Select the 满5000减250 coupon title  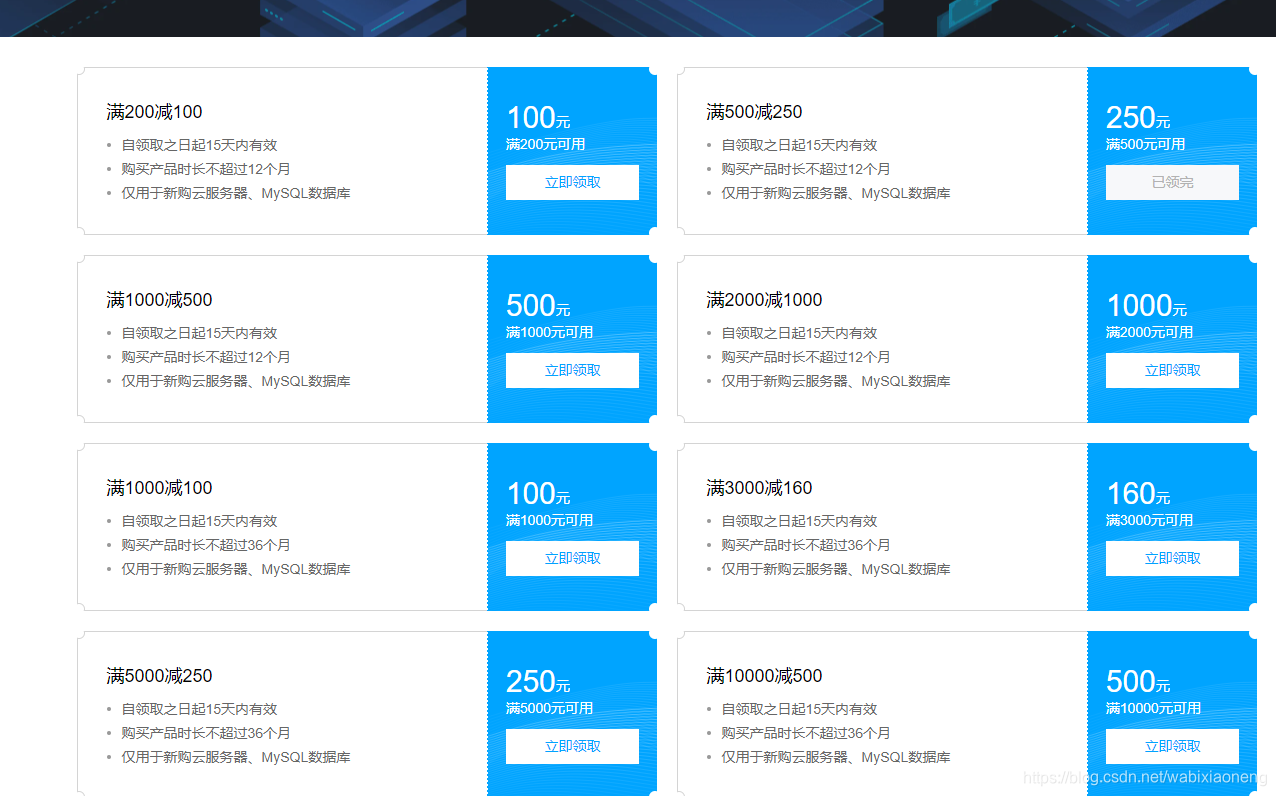[159, 676]
